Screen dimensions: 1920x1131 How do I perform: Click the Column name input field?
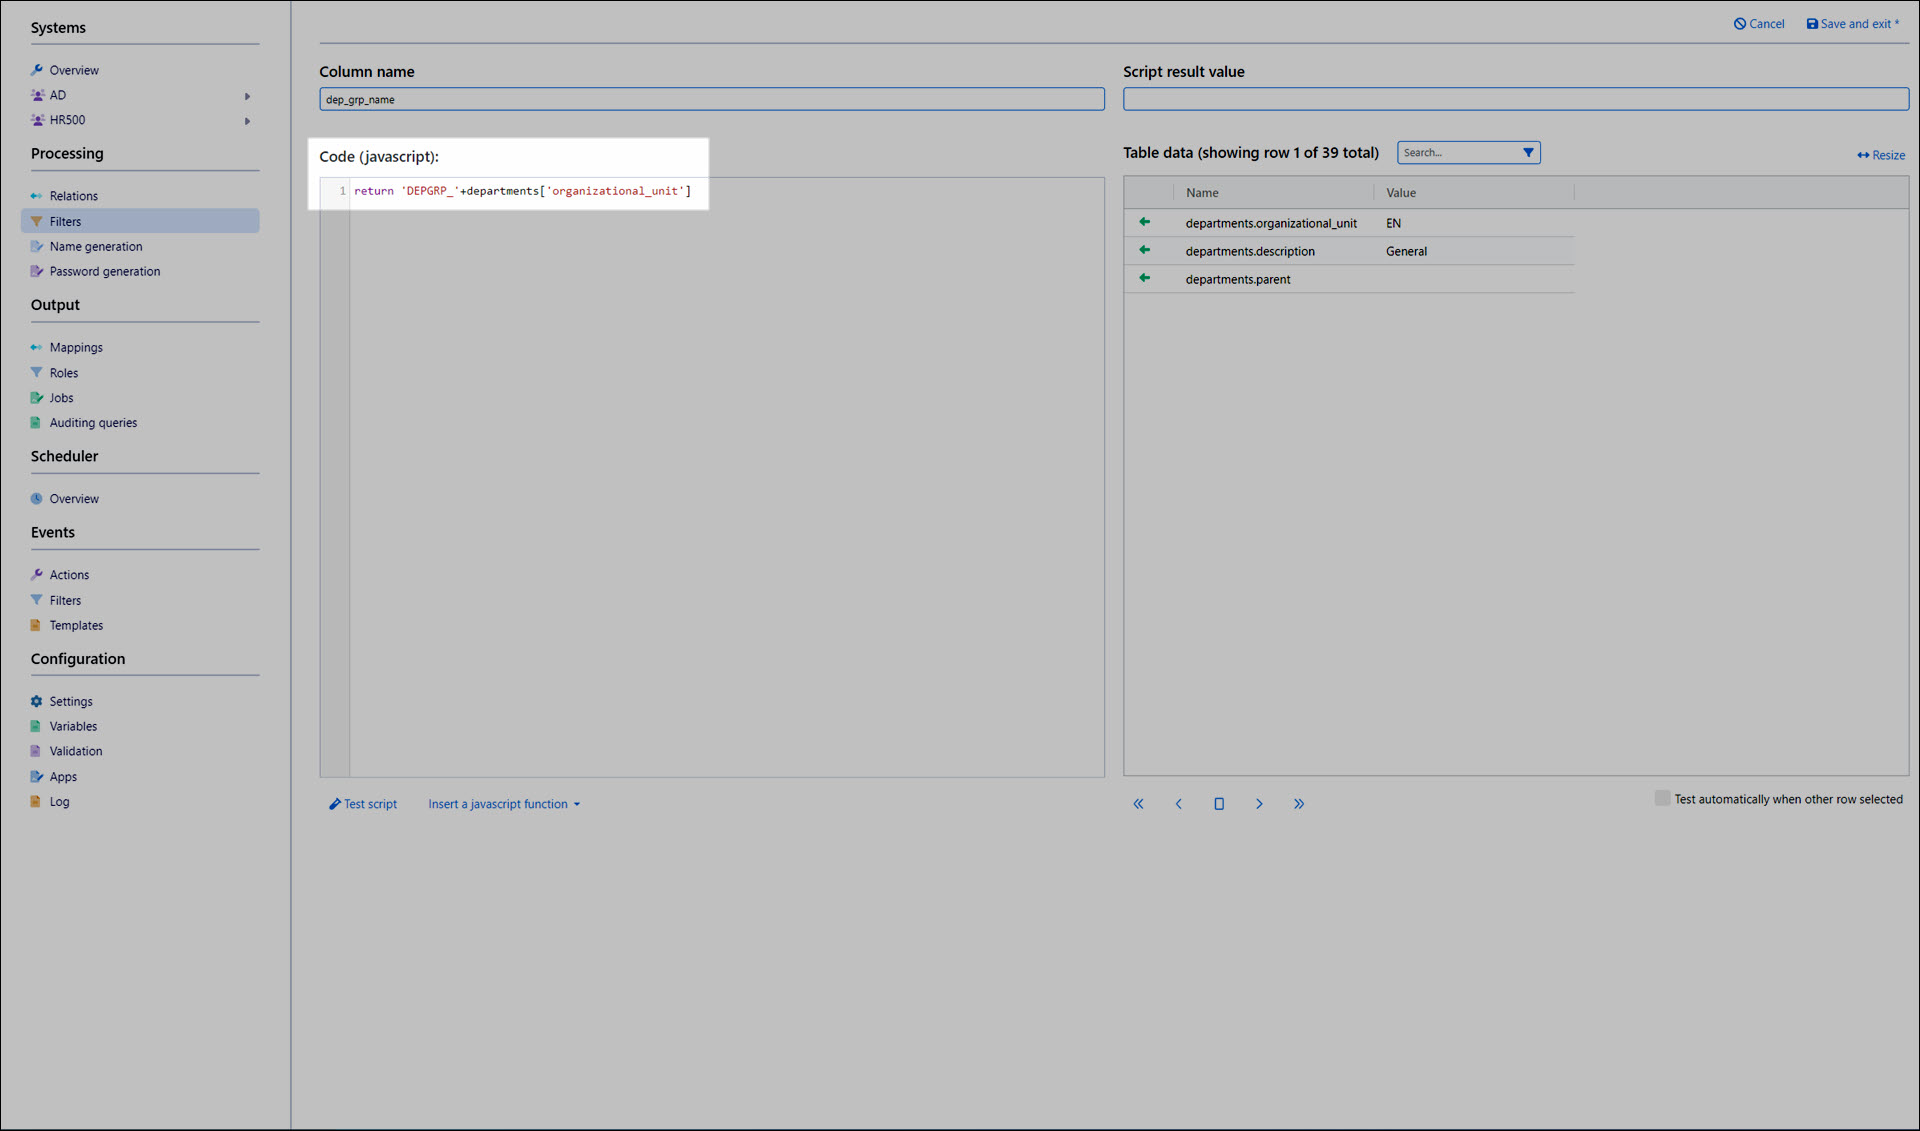(711, 99)
